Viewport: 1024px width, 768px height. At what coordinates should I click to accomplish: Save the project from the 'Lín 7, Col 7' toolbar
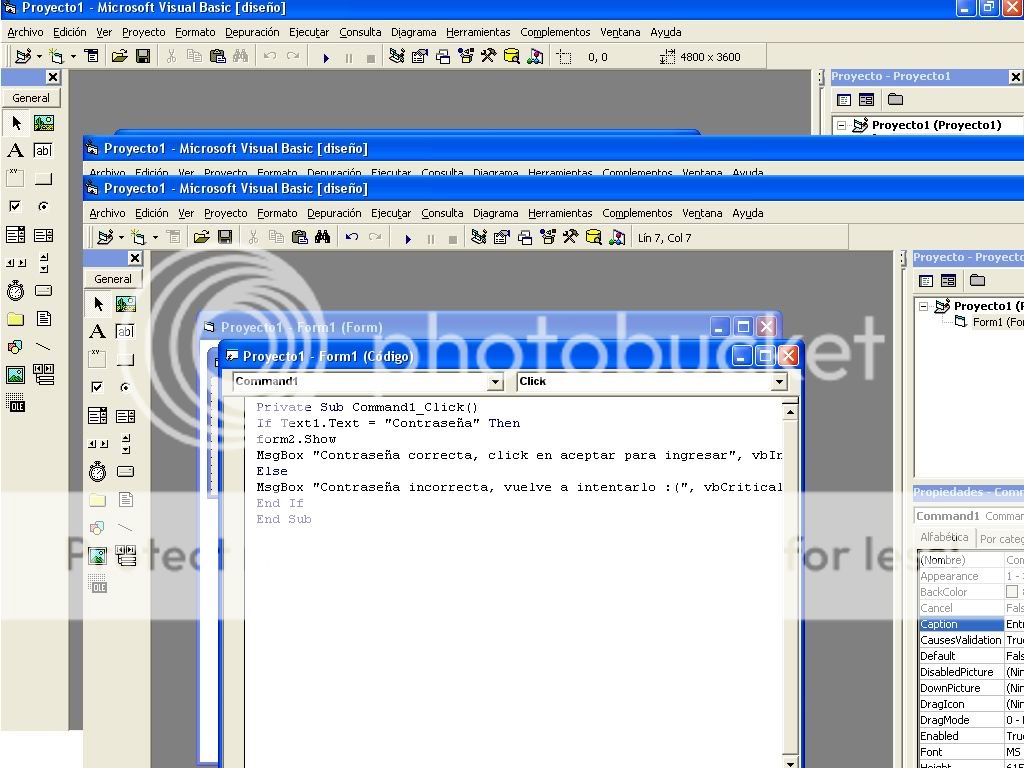(x=225, y=237)
